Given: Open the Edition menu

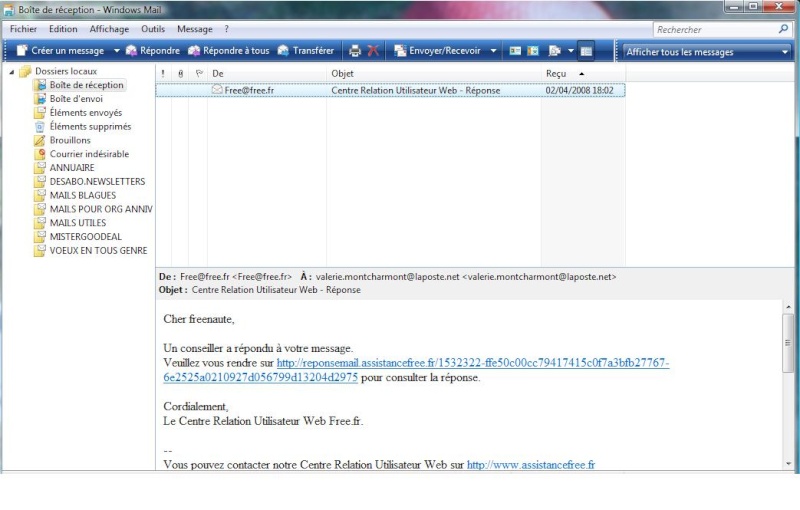Looking at the screenshot, I should [63, 29].
